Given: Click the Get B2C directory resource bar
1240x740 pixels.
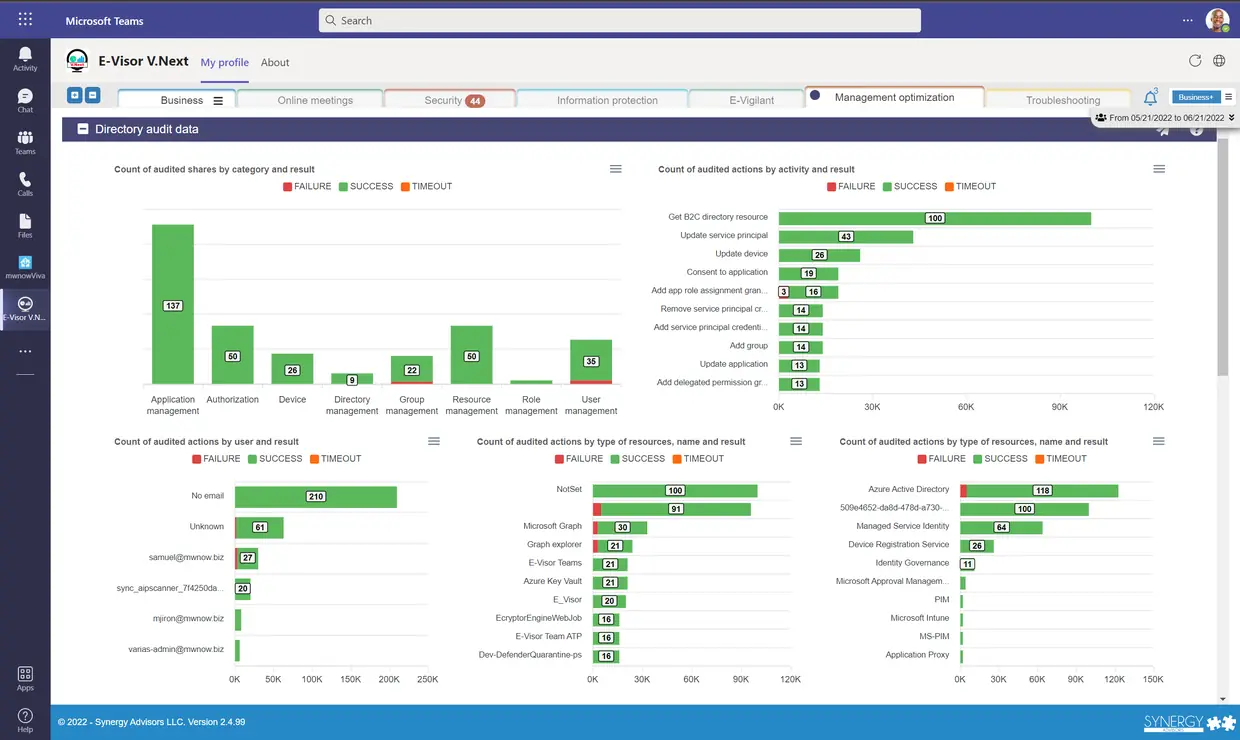Looking at the screenshot, I should coord(935,218).
